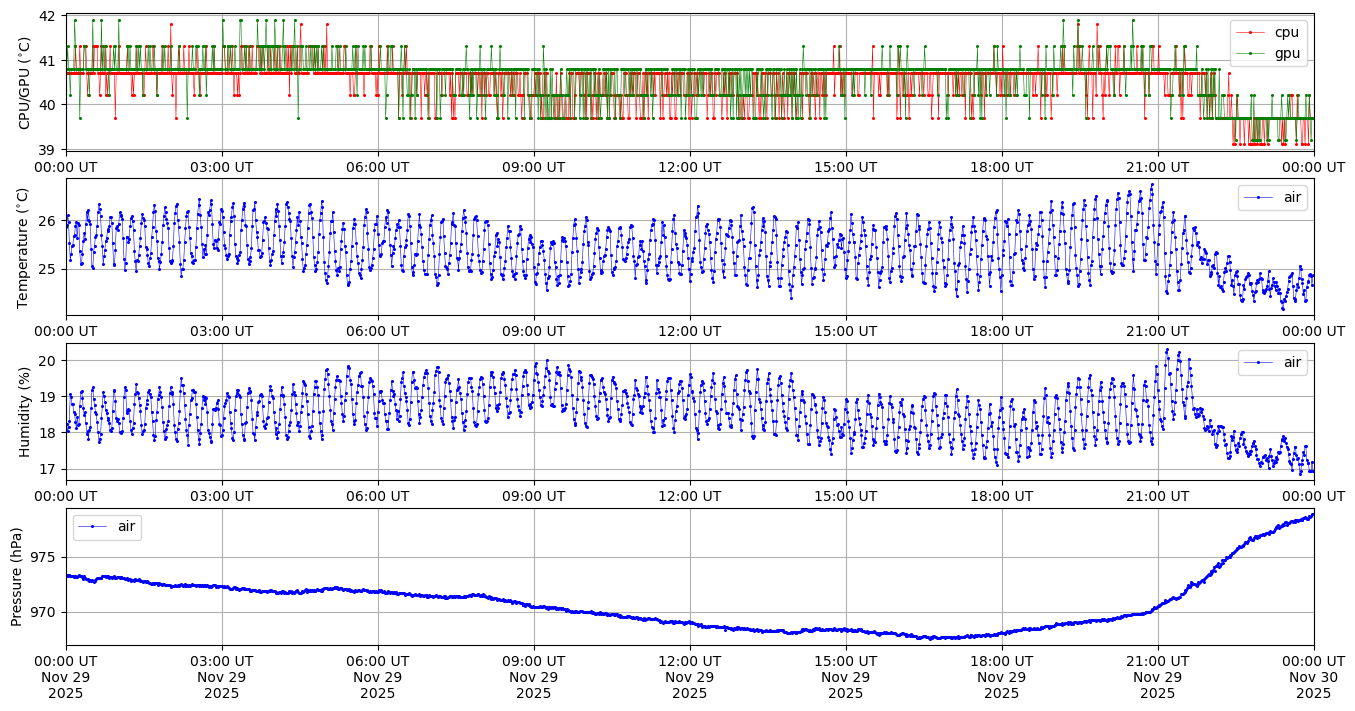Click the Humidity (%) y-axis label

[25, 411]
